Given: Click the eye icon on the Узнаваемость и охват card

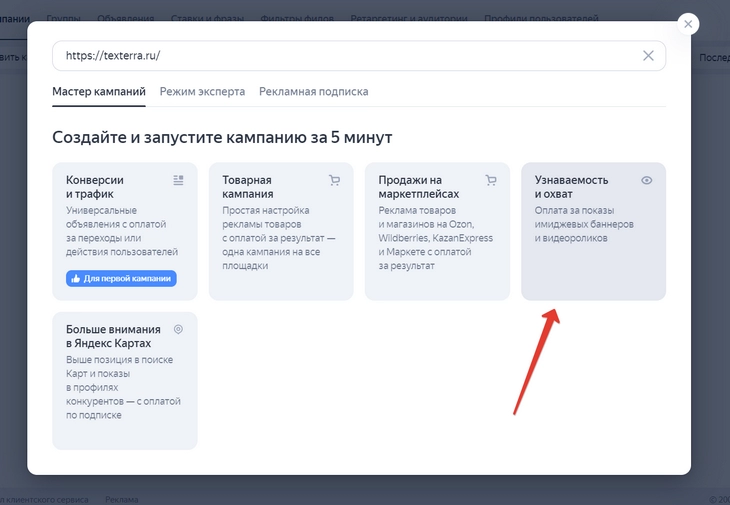Looking at the screenshot, I should coord(647,180).
